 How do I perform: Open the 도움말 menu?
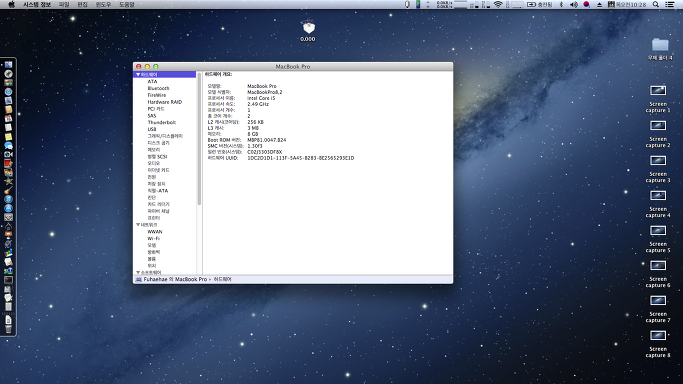(127, 4)
